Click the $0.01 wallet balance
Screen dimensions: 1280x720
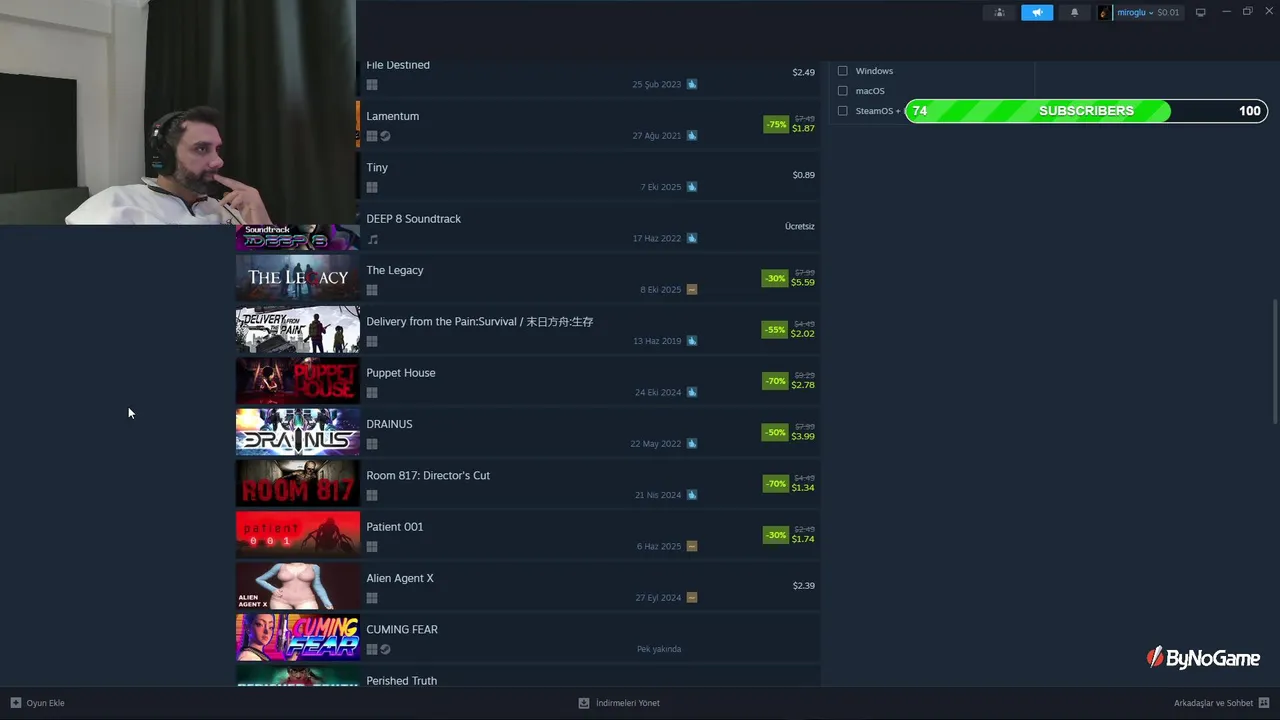point(1168,12)
